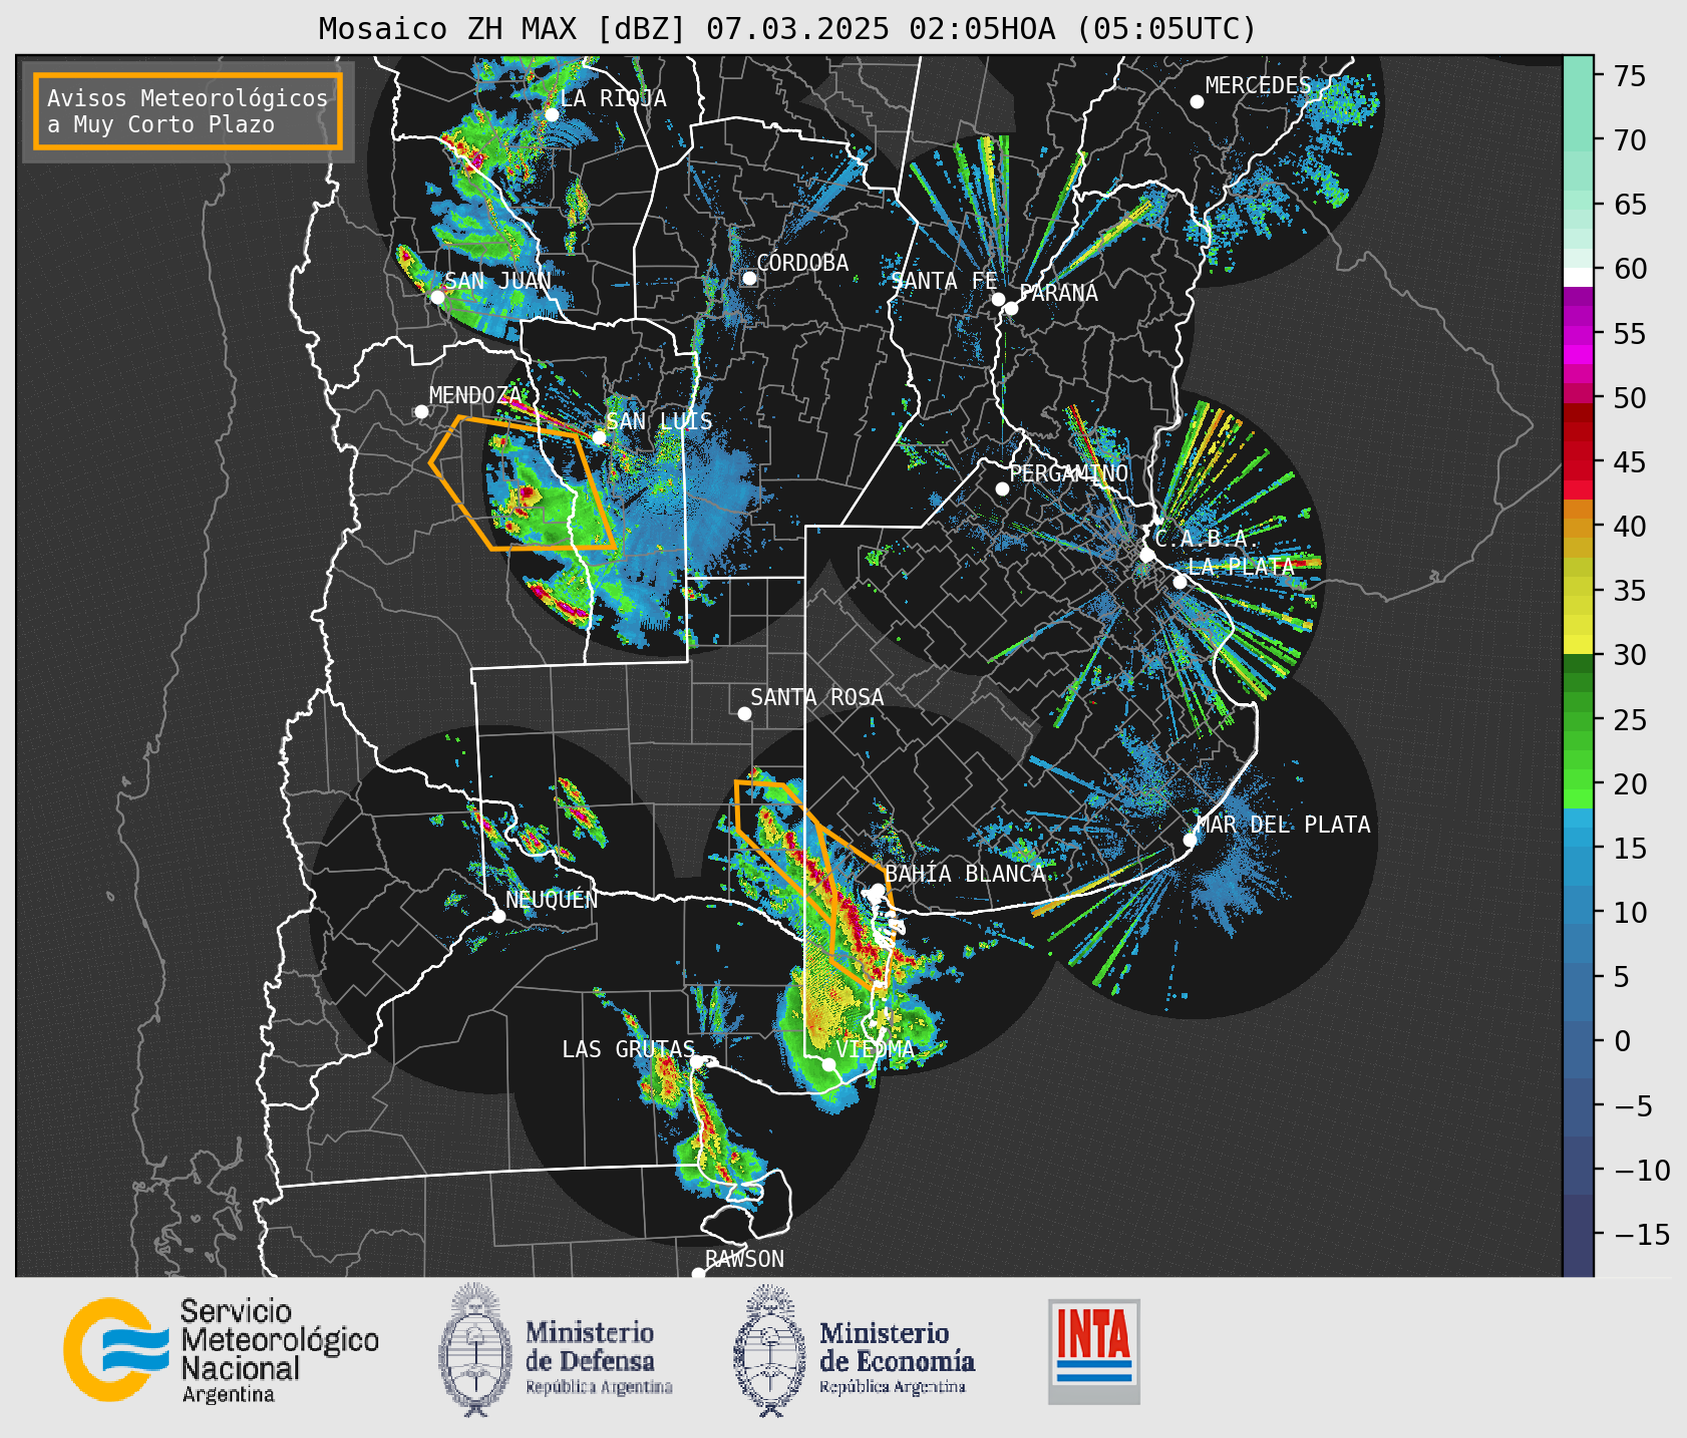
Task: Click the magenta 55 dBZ band on color bar
Action: [x=1578, y=336]
